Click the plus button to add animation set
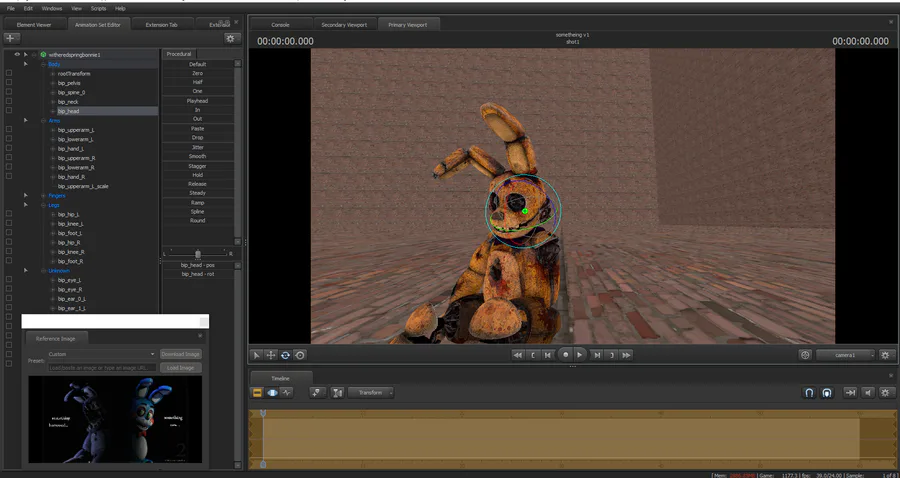Image resolution: width=900 pixels, height=478 pixels. tap(12, 38)
